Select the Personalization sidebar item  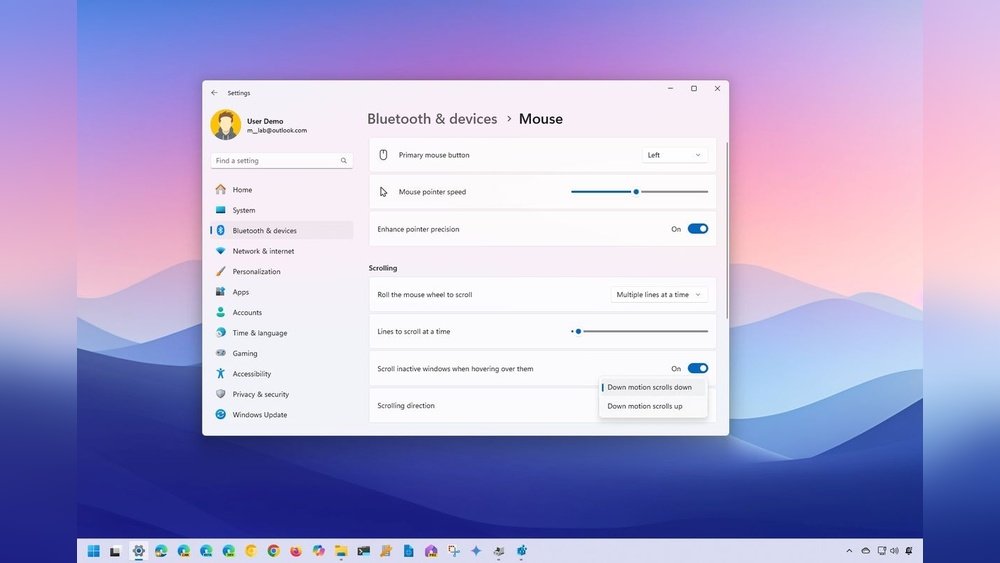[x=256, y=272]
